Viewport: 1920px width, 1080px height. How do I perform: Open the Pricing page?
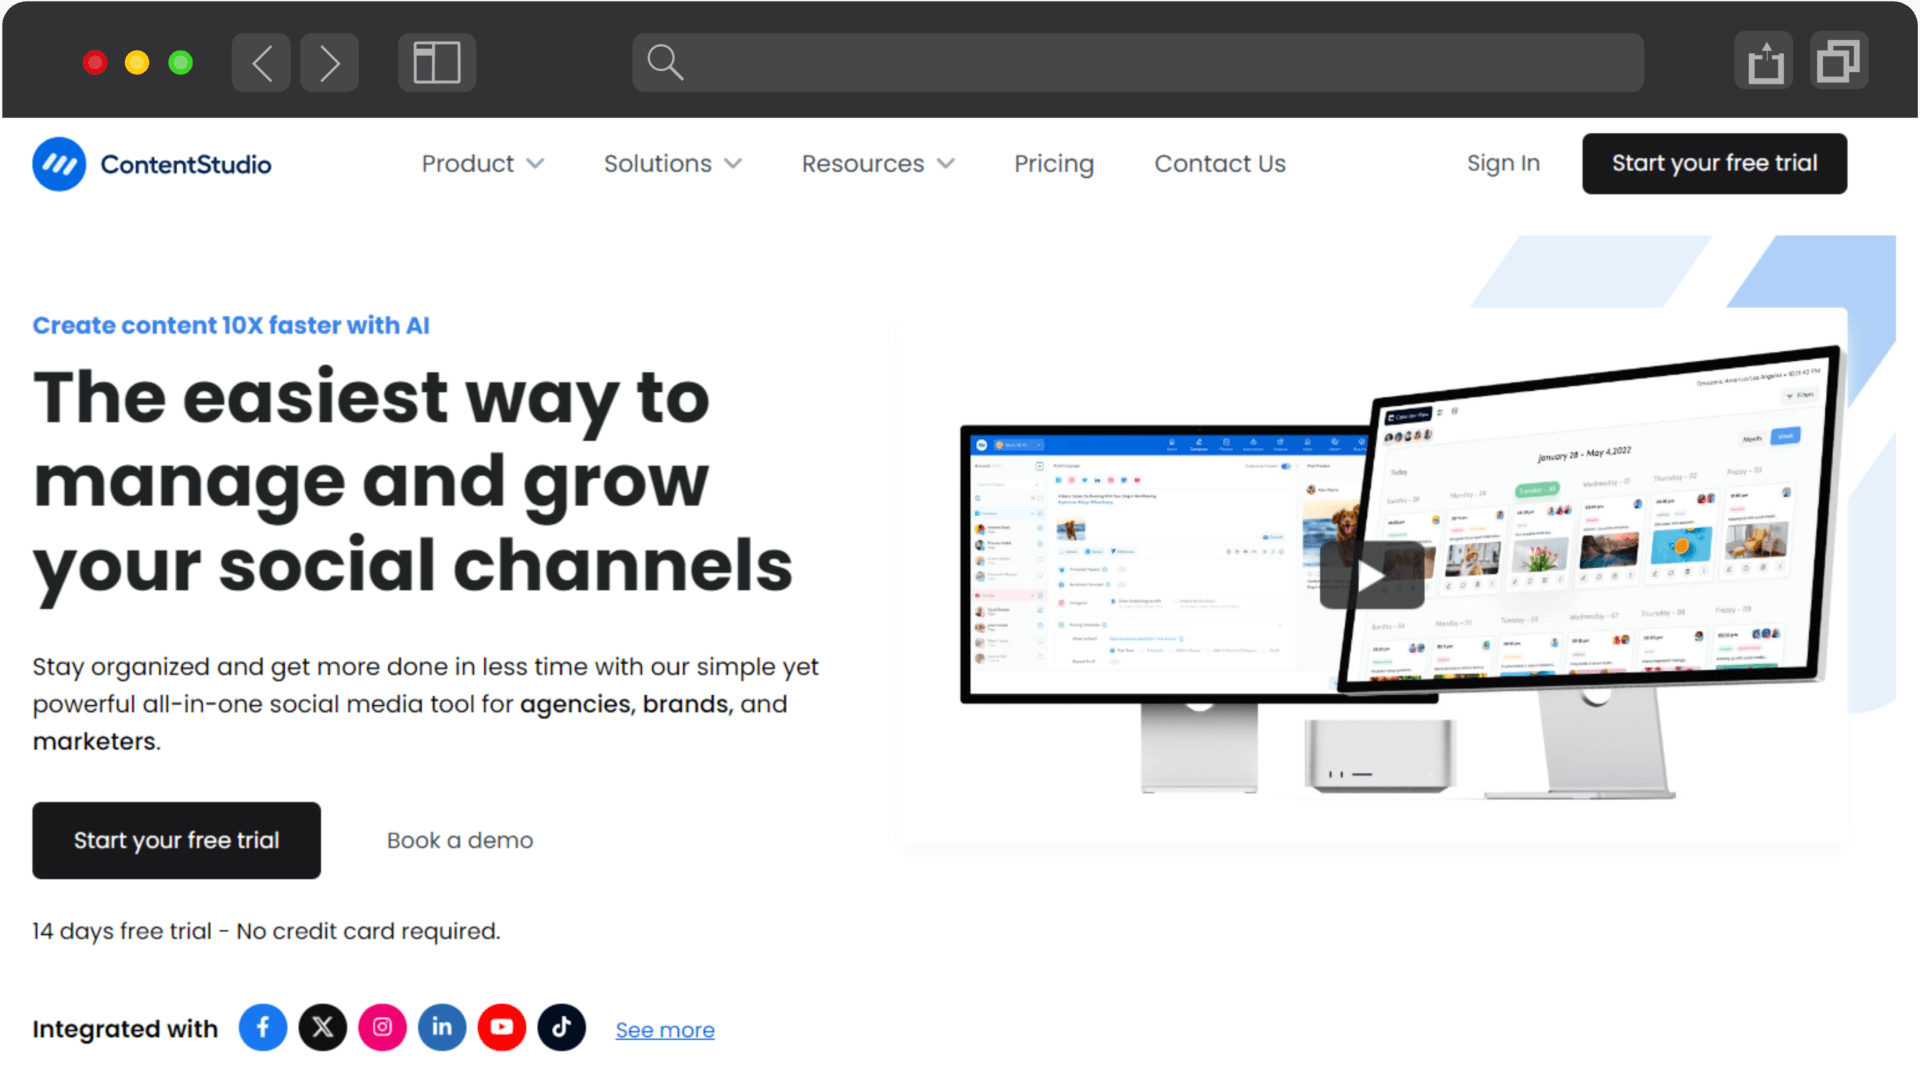(x=1054, y=164)
